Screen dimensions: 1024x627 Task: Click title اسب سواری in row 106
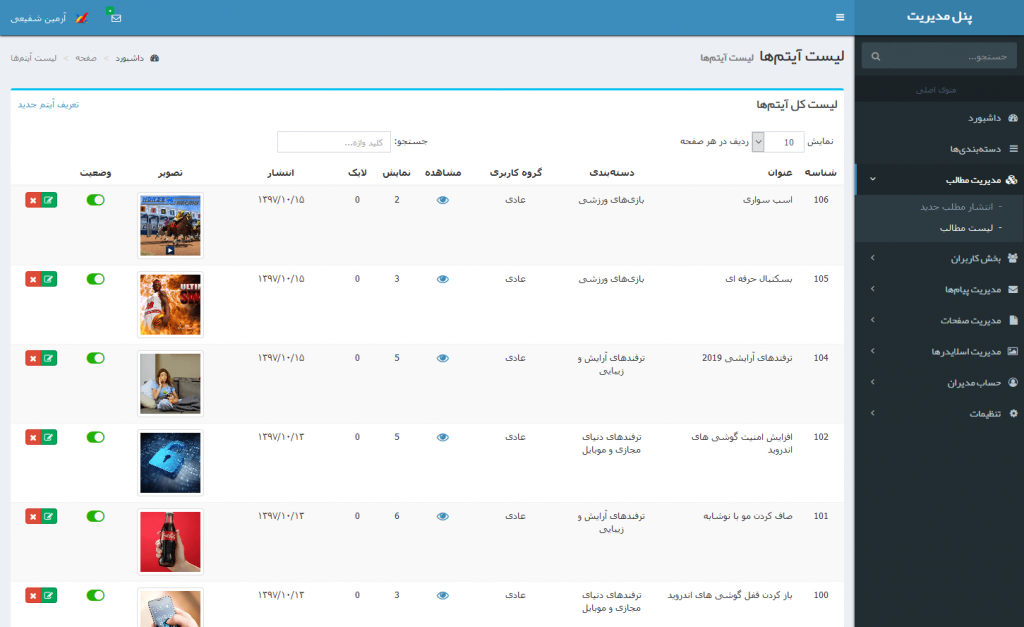[767, 200]
